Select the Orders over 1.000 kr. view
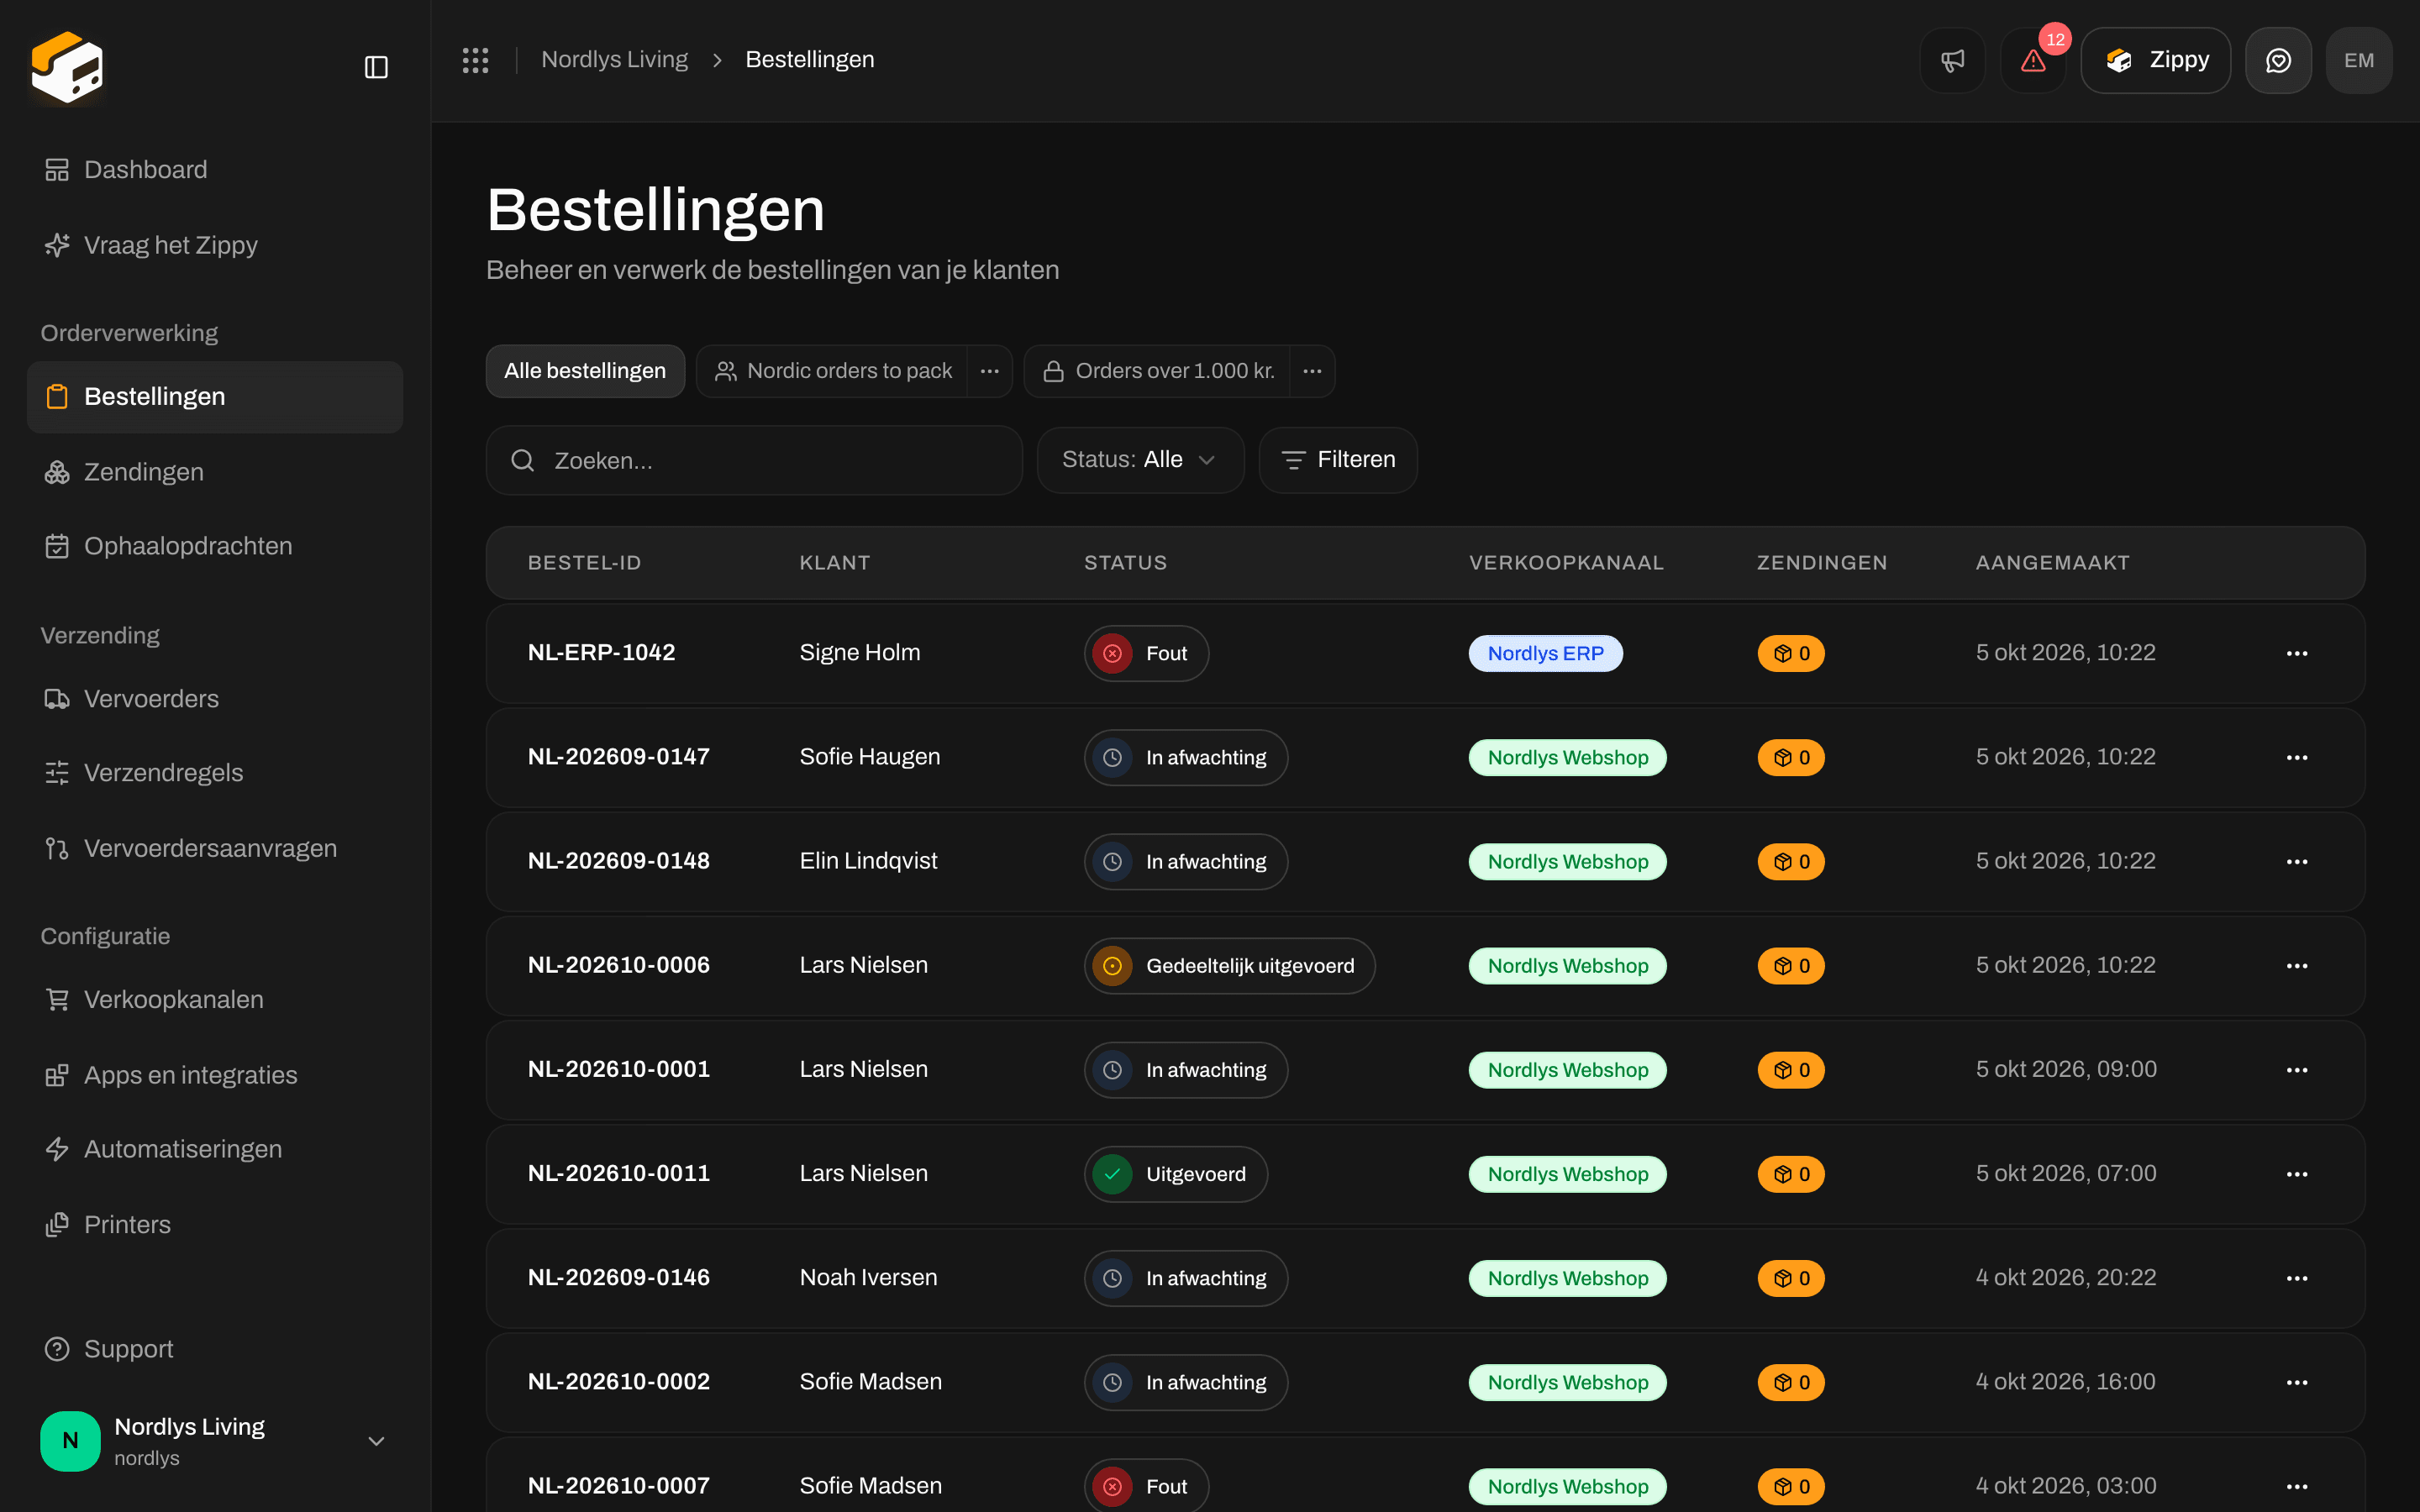Screen dimensions: 2420x1512 (1158, 371)
